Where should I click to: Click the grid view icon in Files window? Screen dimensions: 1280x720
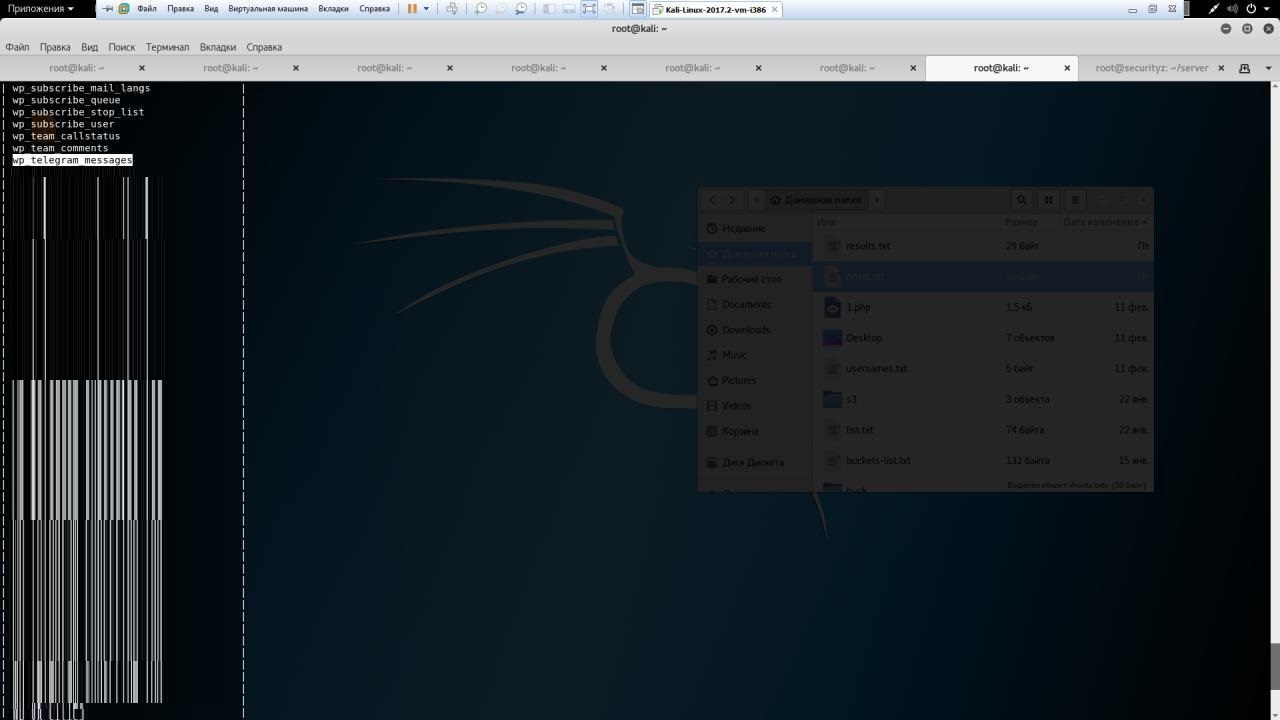[x=1048, y=199]
